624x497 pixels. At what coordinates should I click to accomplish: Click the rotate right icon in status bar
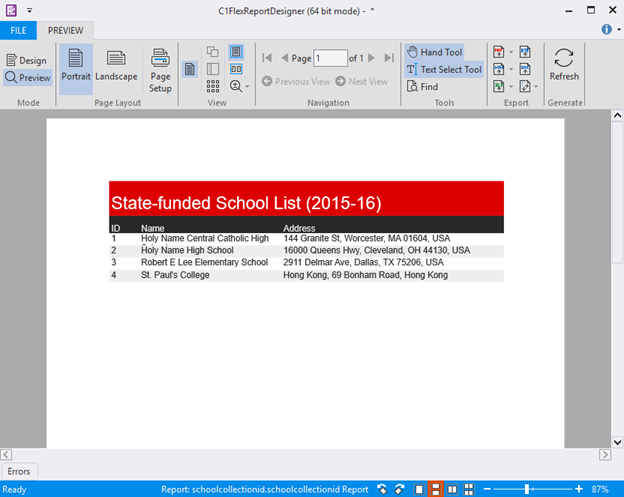(399, 489)
